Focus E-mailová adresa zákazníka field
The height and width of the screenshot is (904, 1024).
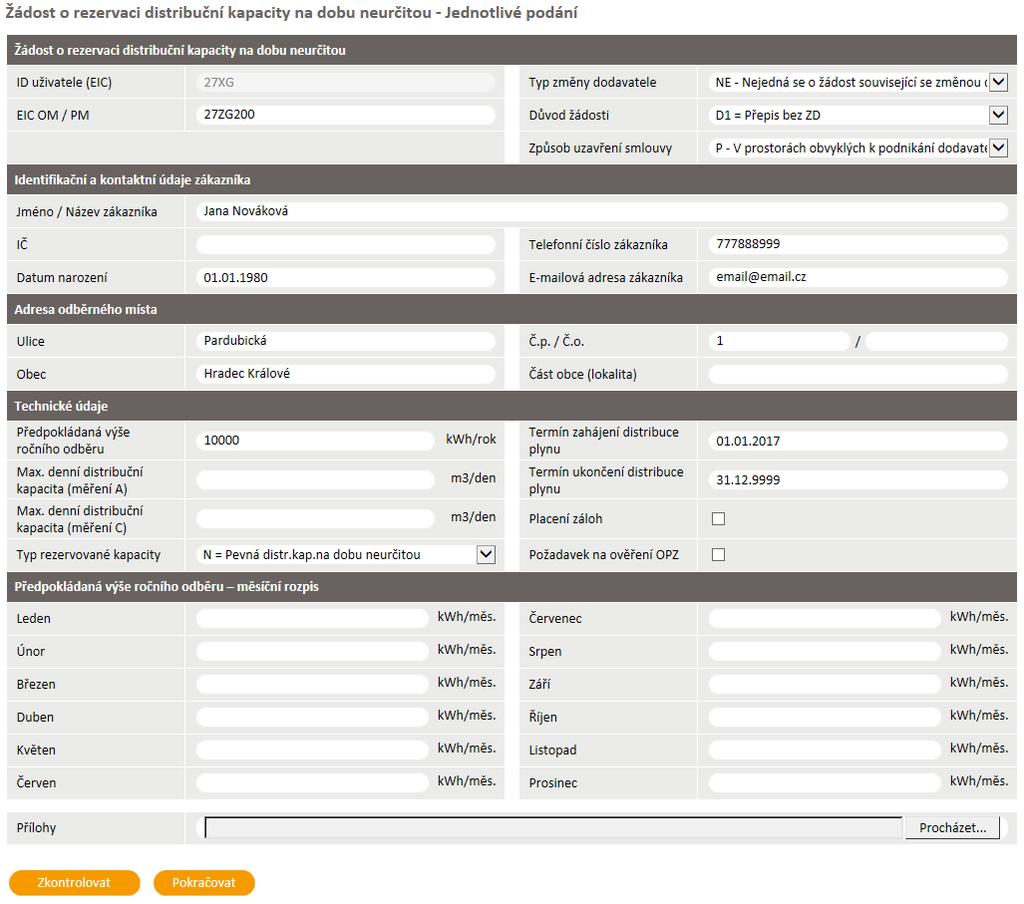858,276
